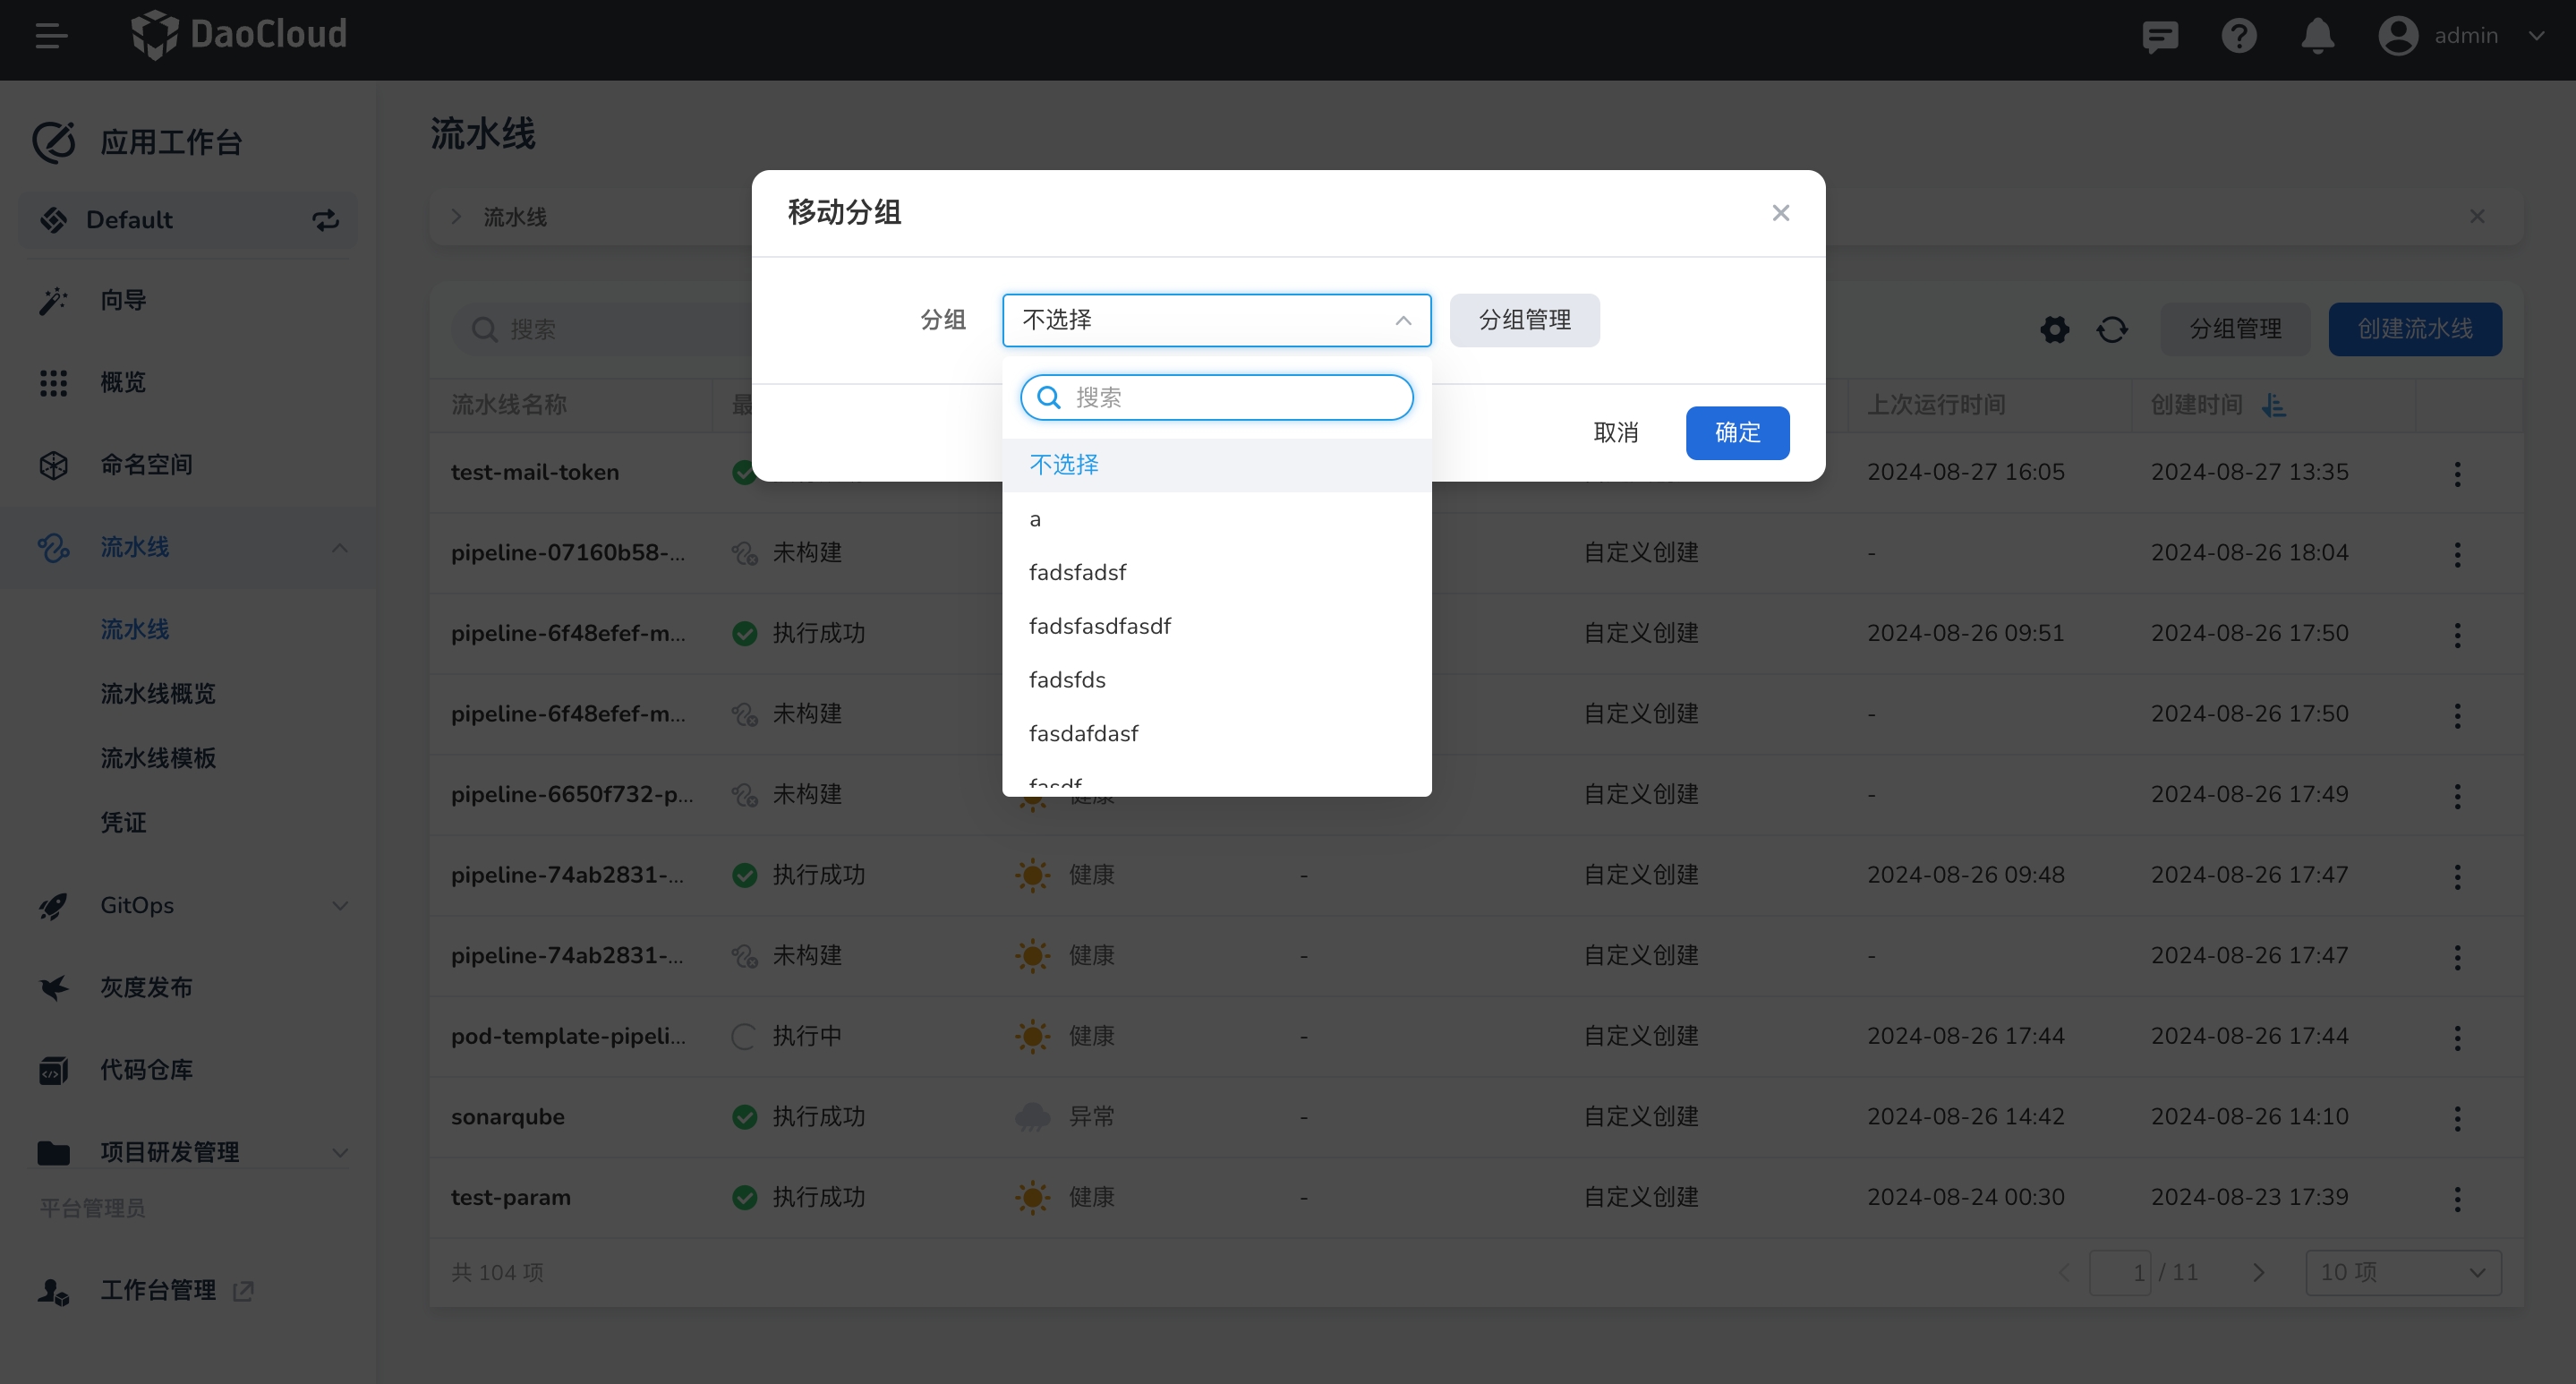2576x1384 pixels.
Task: Open the 10 项 page size dropdown
Action: click(x=2402, y=1272)
